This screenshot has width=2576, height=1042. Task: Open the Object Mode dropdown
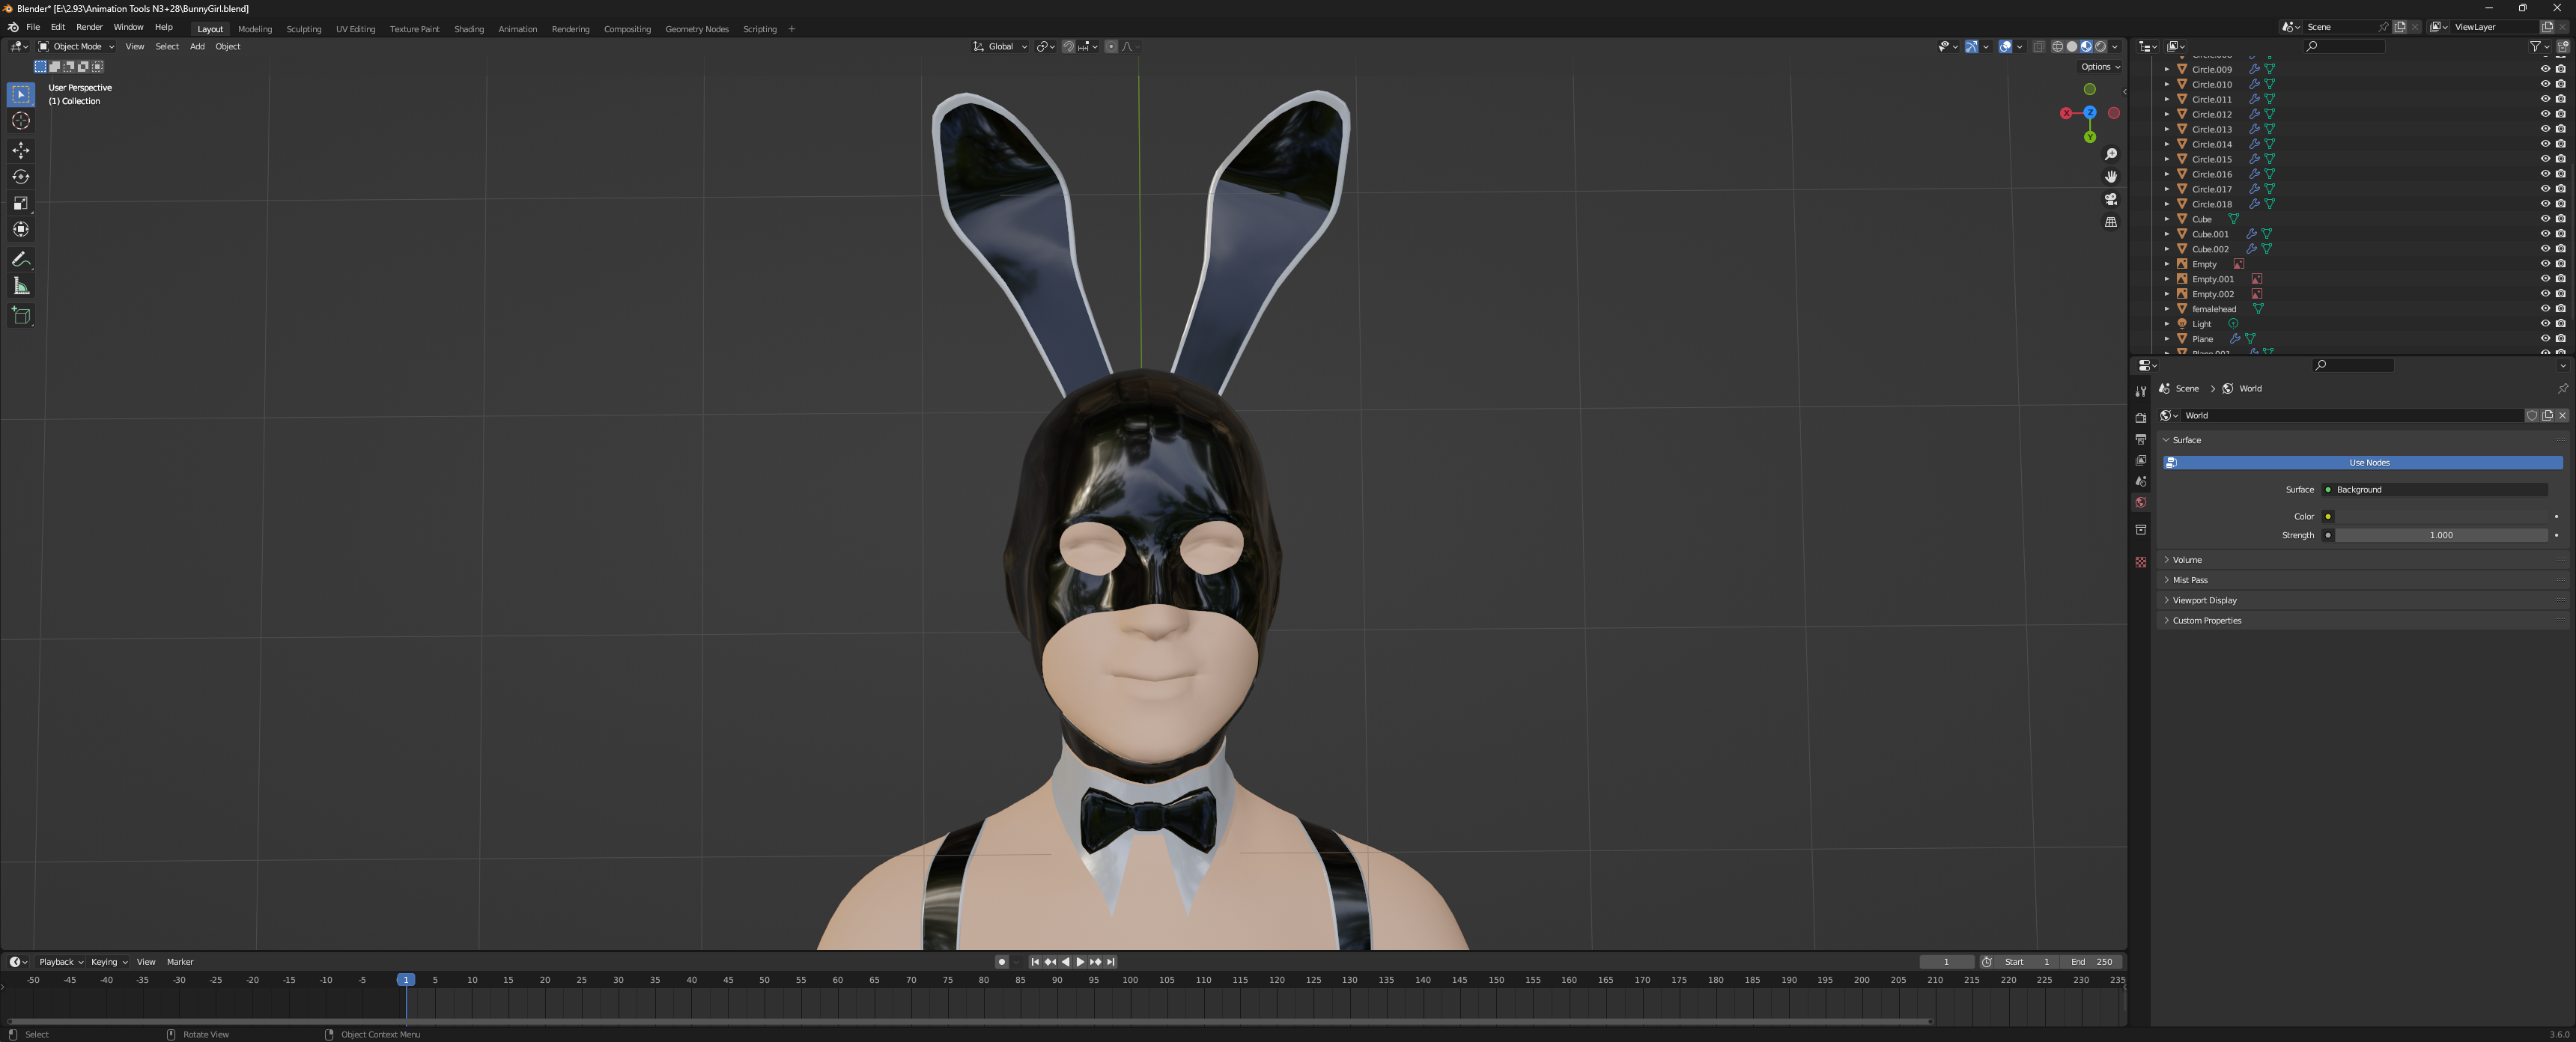click(x=76, y=47)
